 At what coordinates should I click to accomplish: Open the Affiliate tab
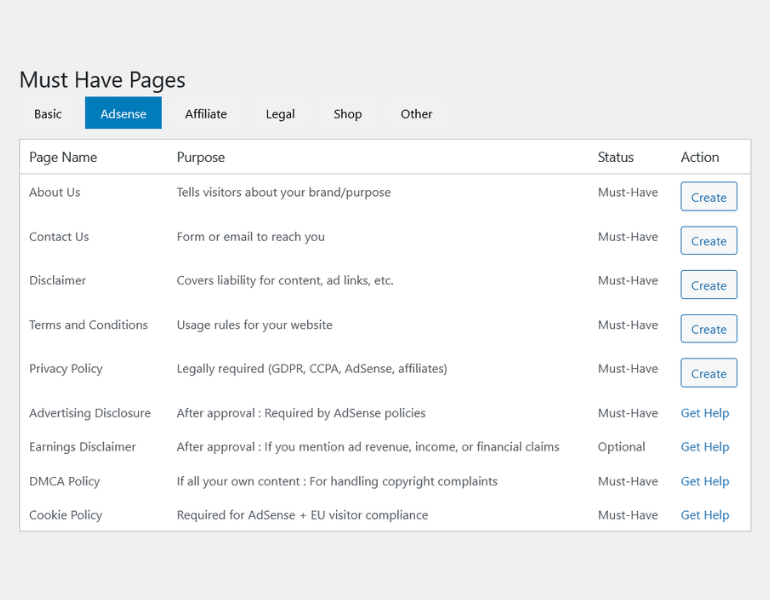click(x=206, y=113)
